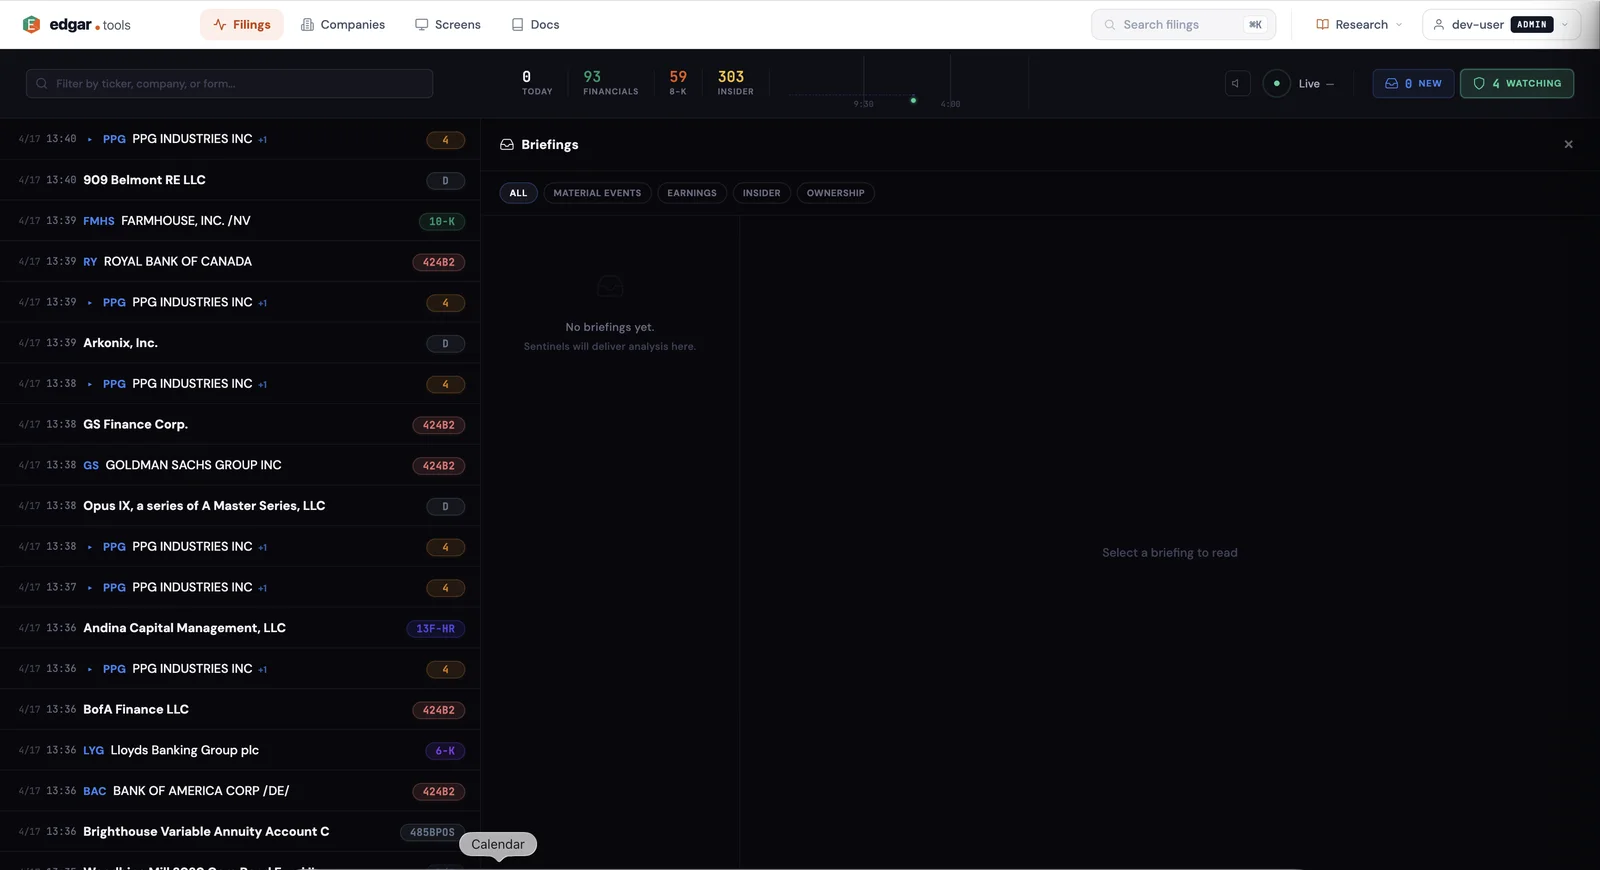Click ROYAL BANK OF CANADA 424B2 badge

point(438,262)
